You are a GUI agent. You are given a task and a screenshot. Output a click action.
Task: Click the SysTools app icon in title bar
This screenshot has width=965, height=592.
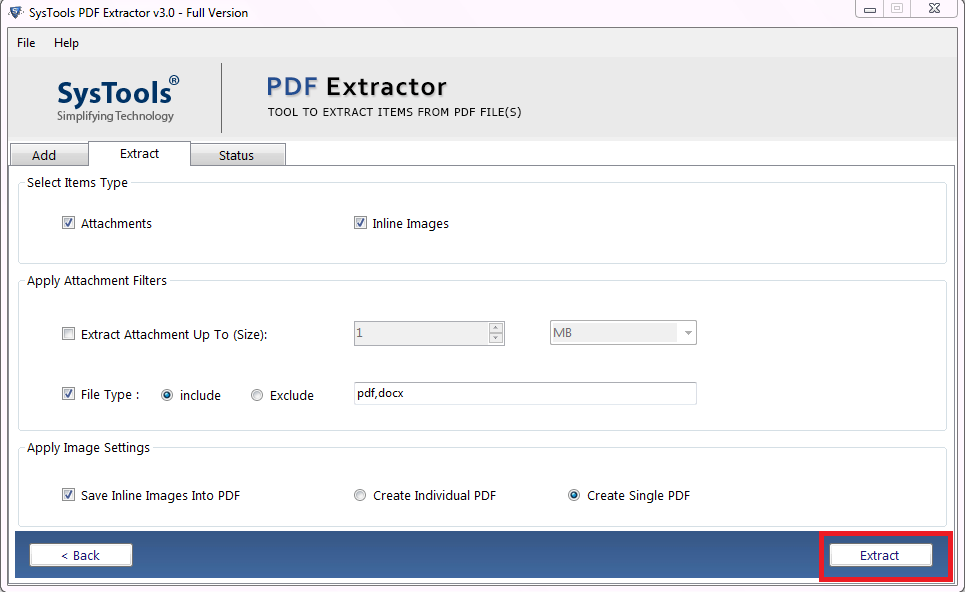click(x=15, y=12)
